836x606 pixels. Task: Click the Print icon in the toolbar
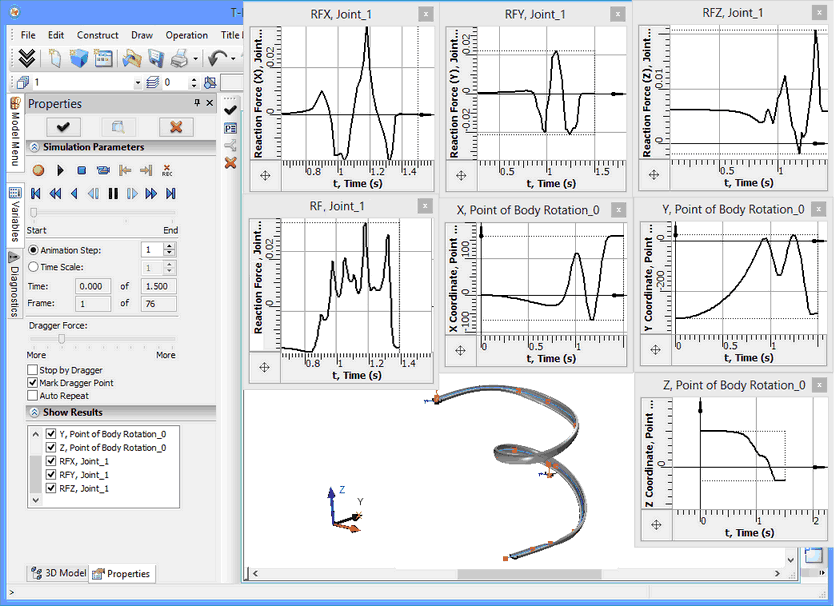[180, 59]
